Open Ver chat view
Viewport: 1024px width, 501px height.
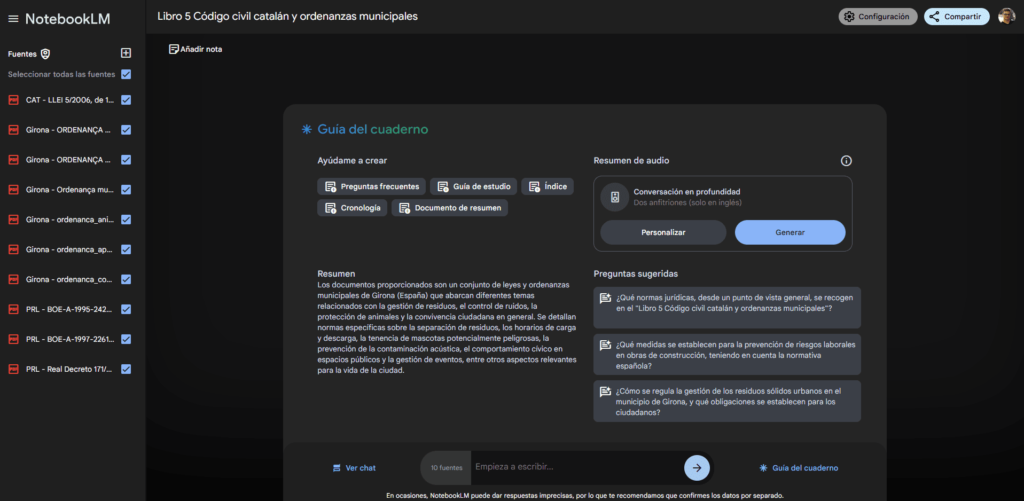(x=354, y=468)
